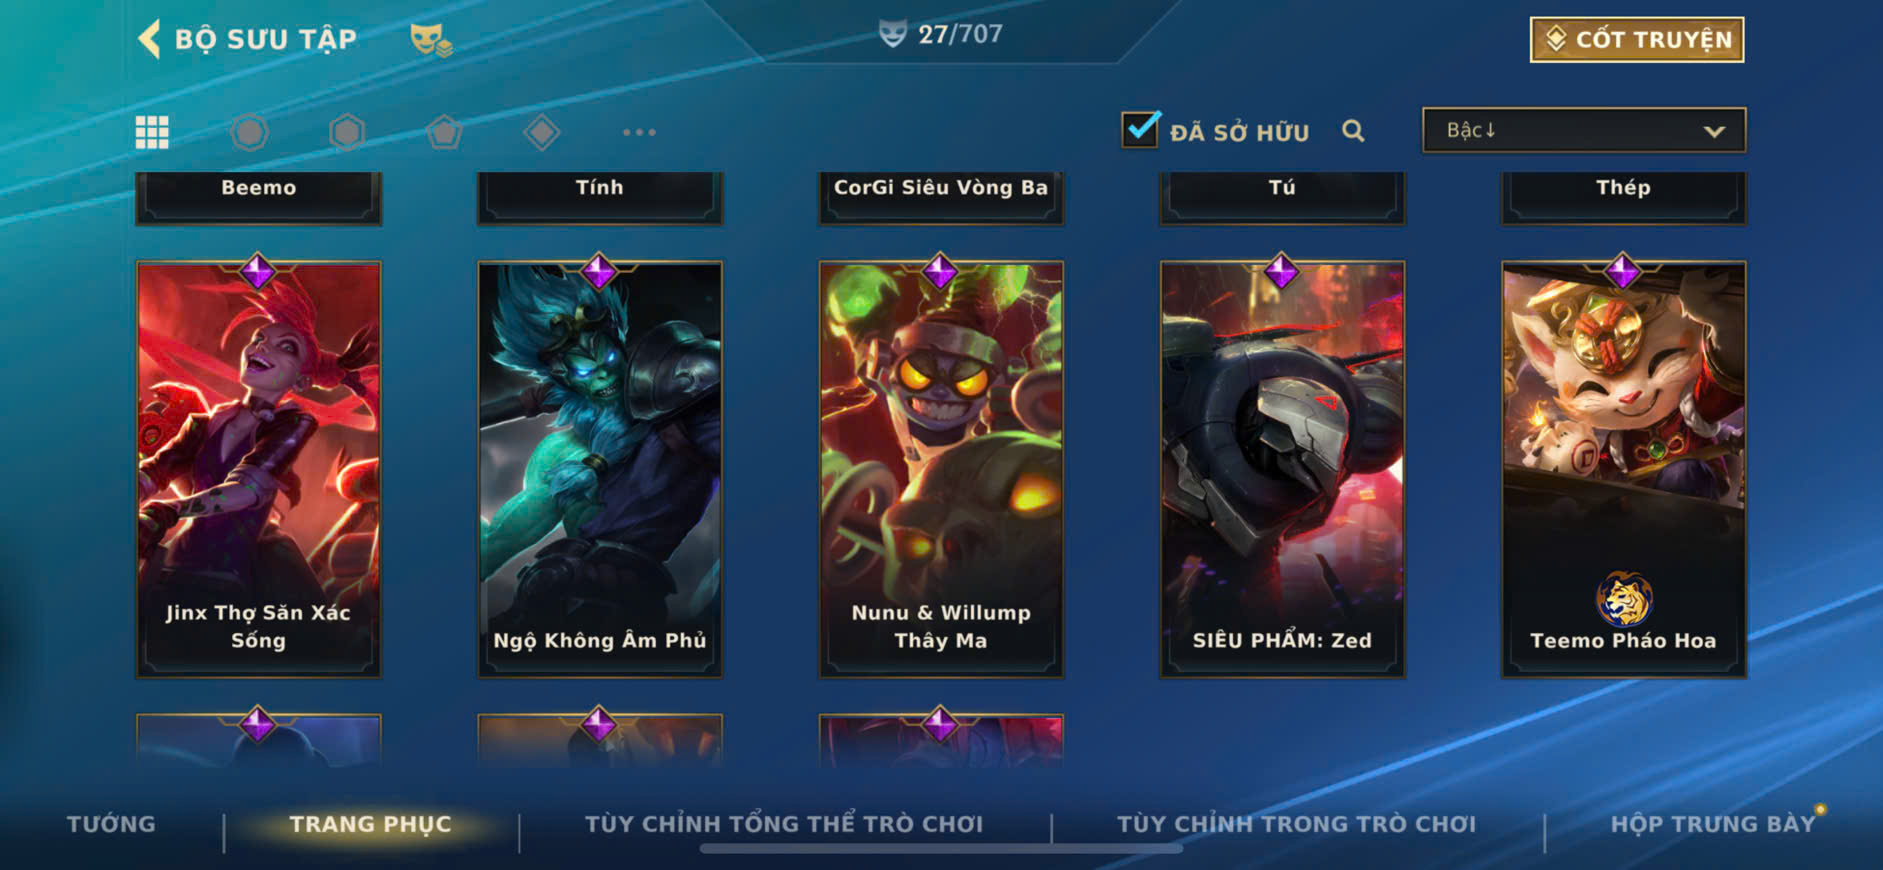Select the Jinx Thợ Săn Xác Sống skin

coord(258,469)
